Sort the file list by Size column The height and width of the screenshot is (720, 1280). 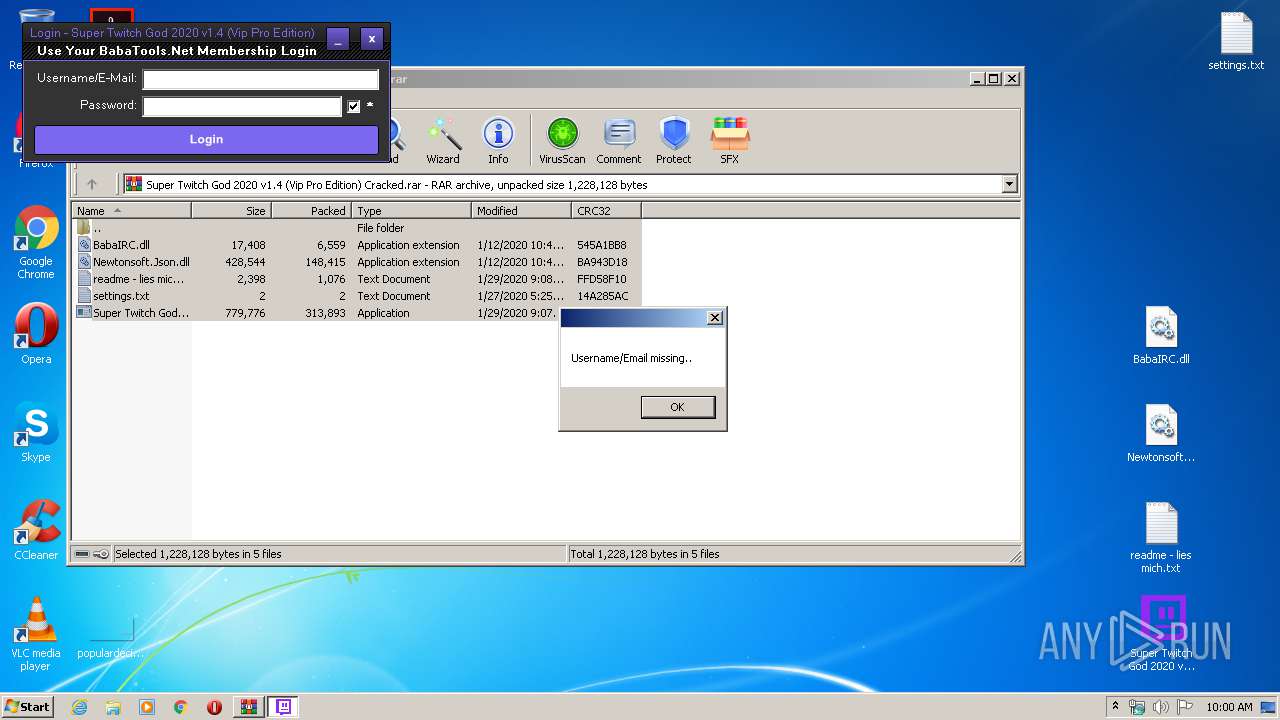231,211
